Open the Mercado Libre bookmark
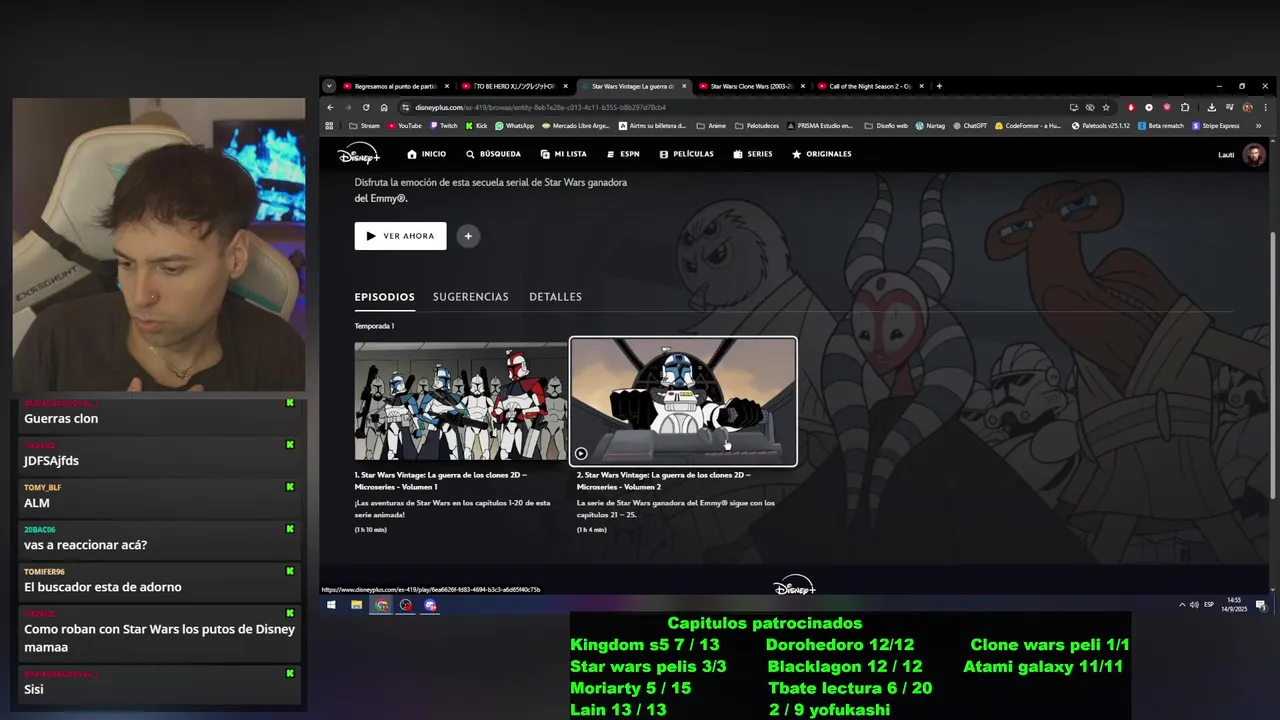The width and height of the screenshot is (1280, 720). pyautogui.click(x=577, y=126)
